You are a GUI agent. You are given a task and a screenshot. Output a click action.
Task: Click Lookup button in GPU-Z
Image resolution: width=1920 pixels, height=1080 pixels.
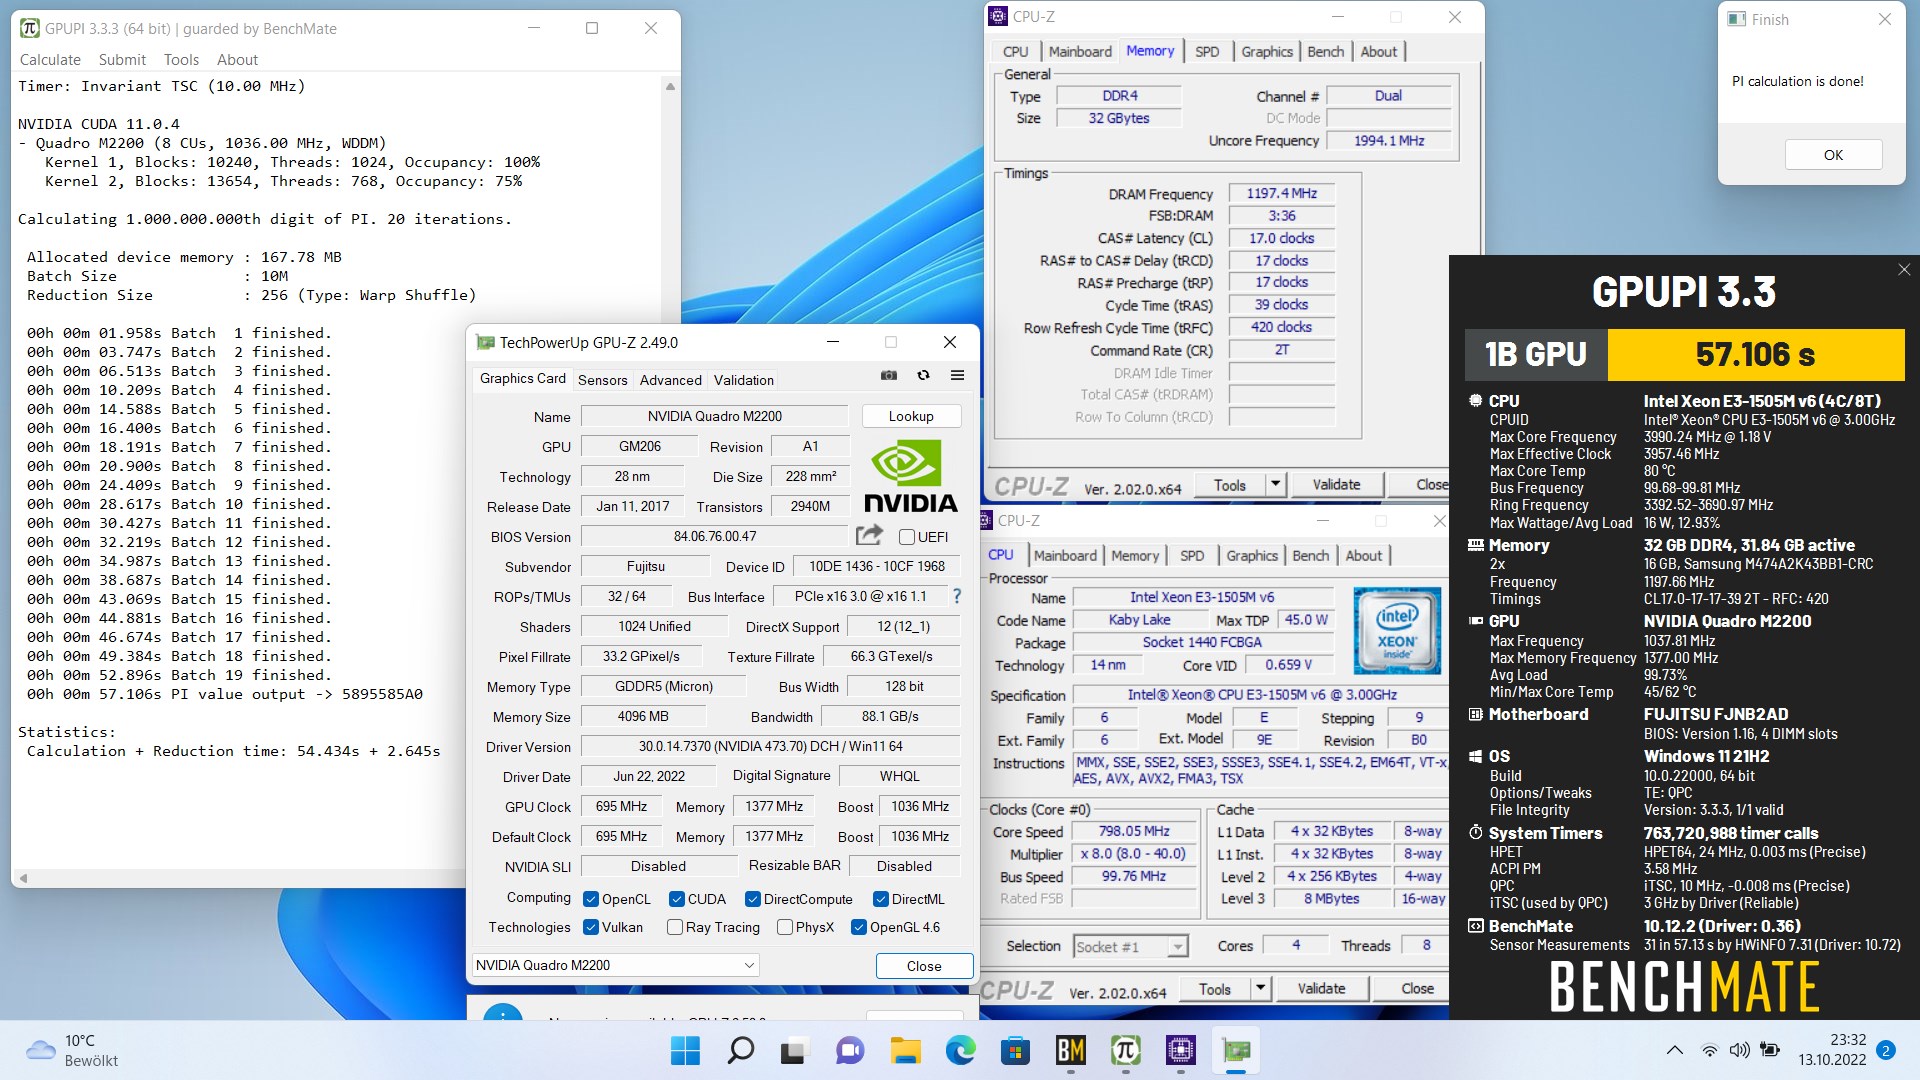[911, 416]
